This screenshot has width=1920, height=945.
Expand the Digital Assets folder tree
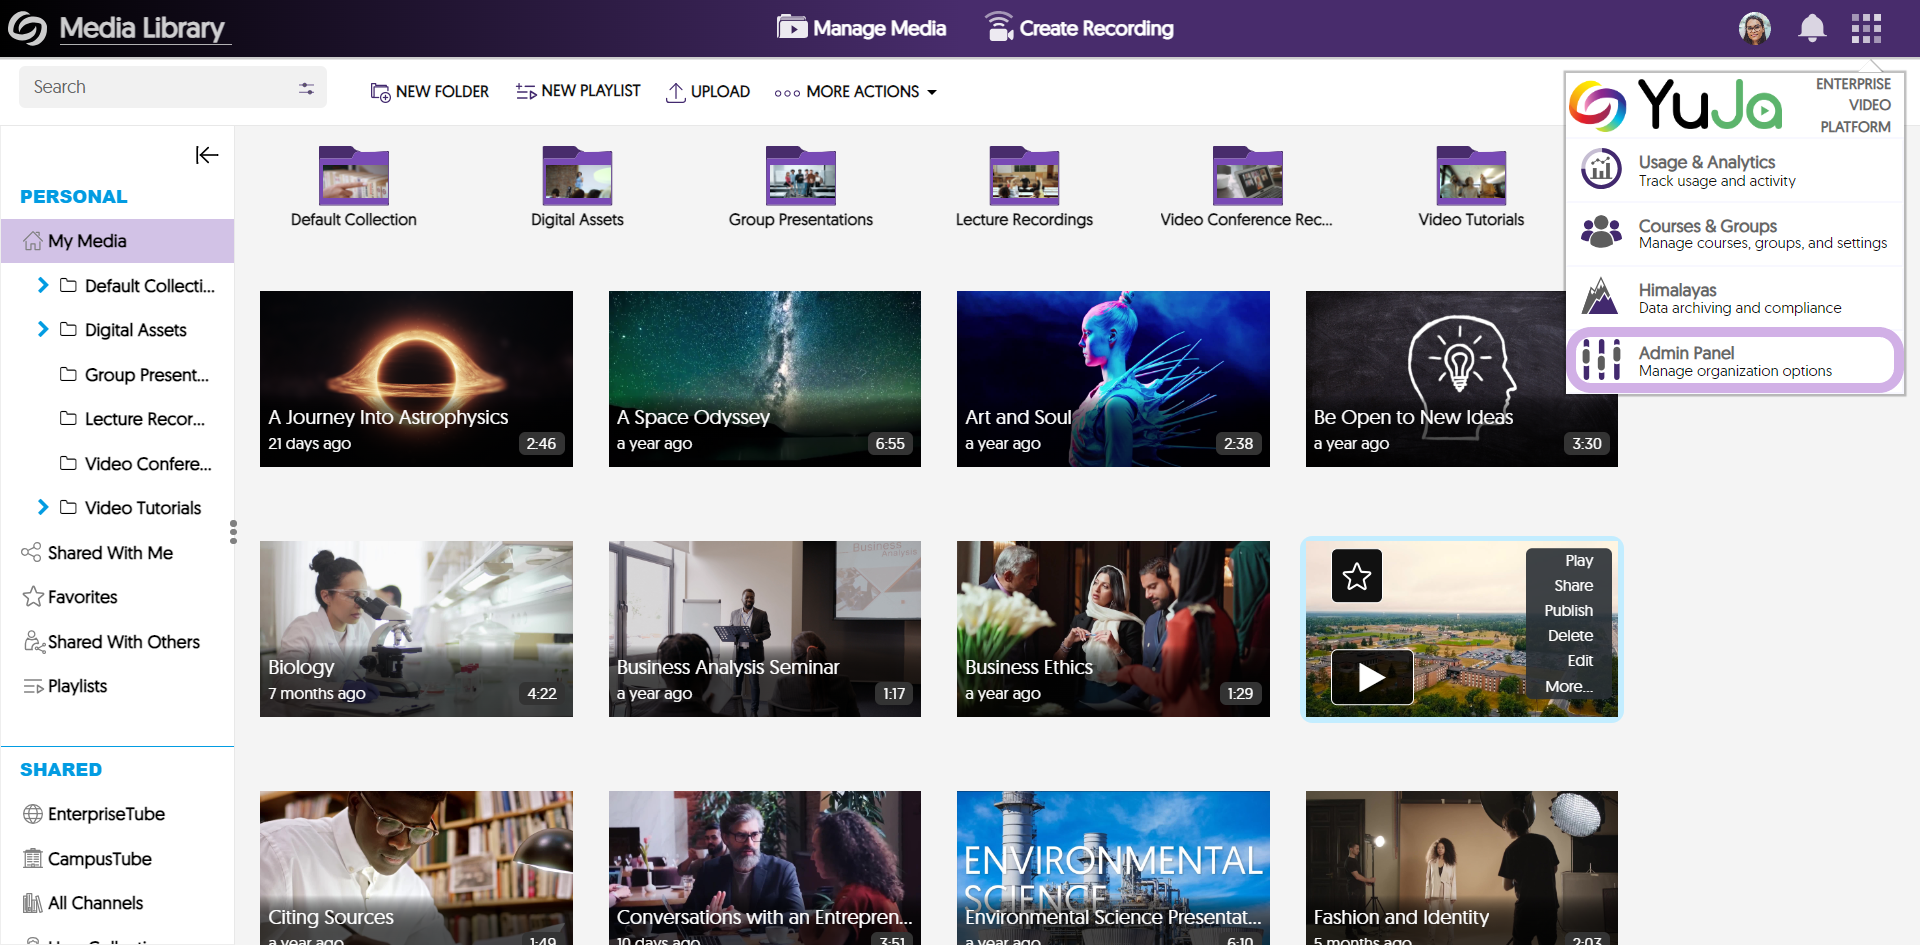[43, 329]
